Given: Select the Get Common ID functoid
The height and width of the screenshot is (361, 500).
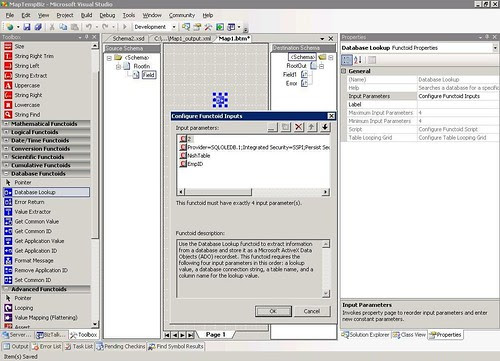Looking at the screenshot, I should coord(33,231).
